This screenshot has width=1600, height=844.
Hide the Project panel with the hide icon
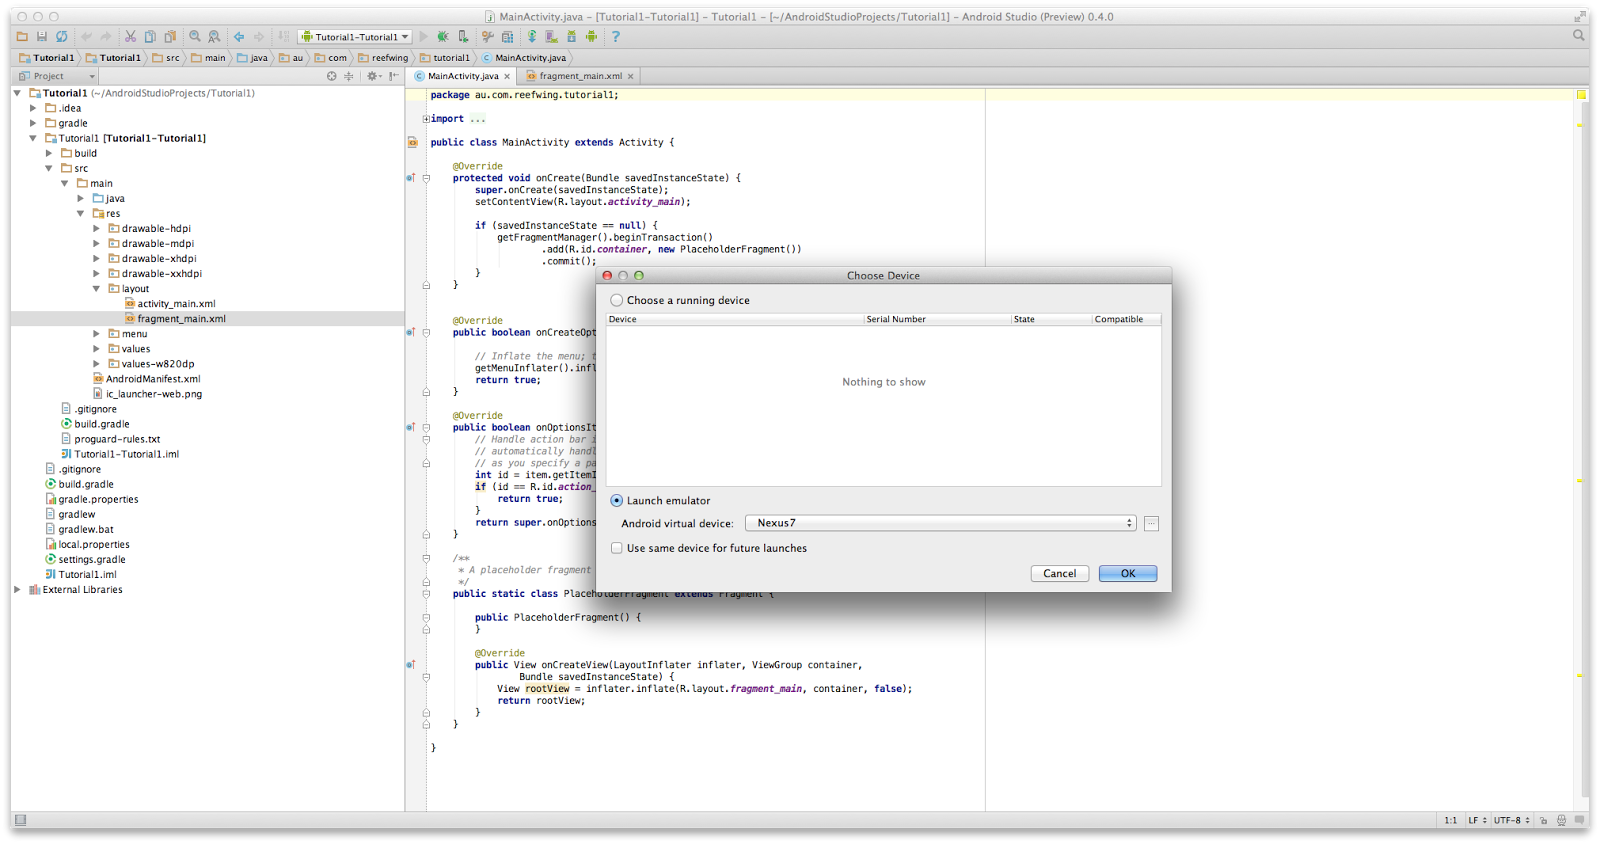point(394,76)
